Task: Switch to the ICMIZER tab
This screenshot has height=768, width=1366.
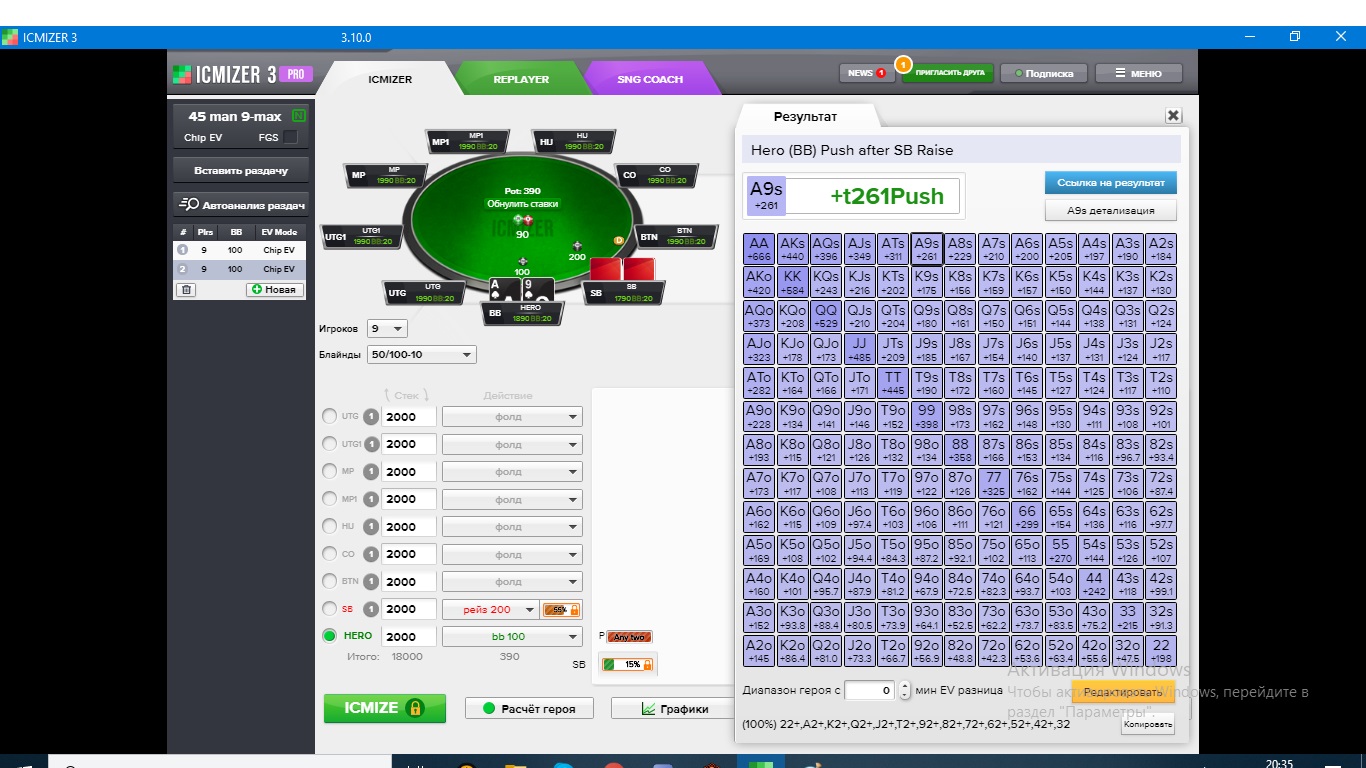Action: (390, 79)
